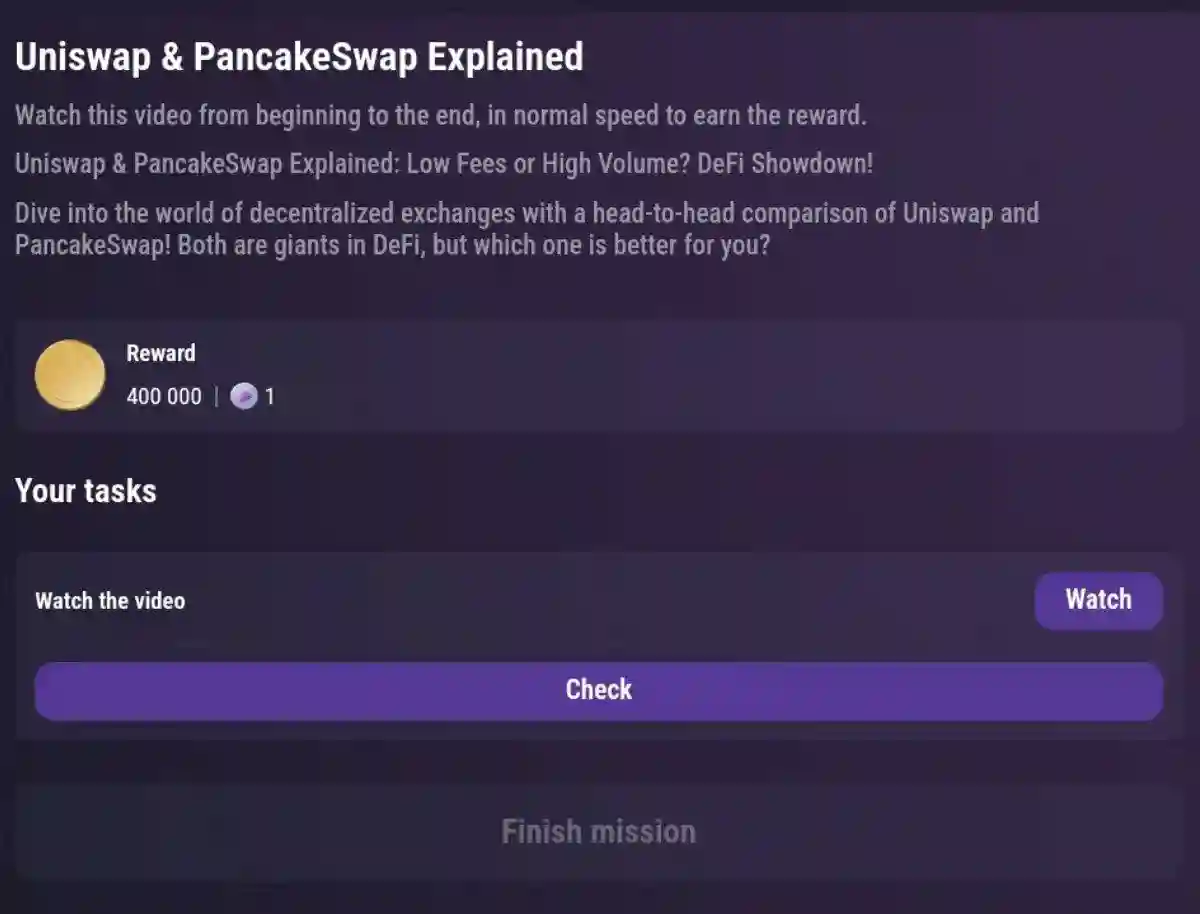Viewport: 1200px width, 914px height.
Task: Click the disabled Finish mission button
Action: point(597,831)
